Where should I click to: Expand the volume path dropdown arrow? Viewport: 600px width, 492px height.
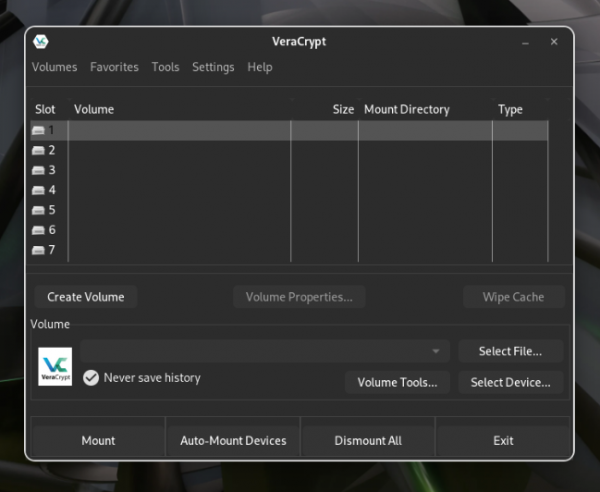click(x=436, y=351)
